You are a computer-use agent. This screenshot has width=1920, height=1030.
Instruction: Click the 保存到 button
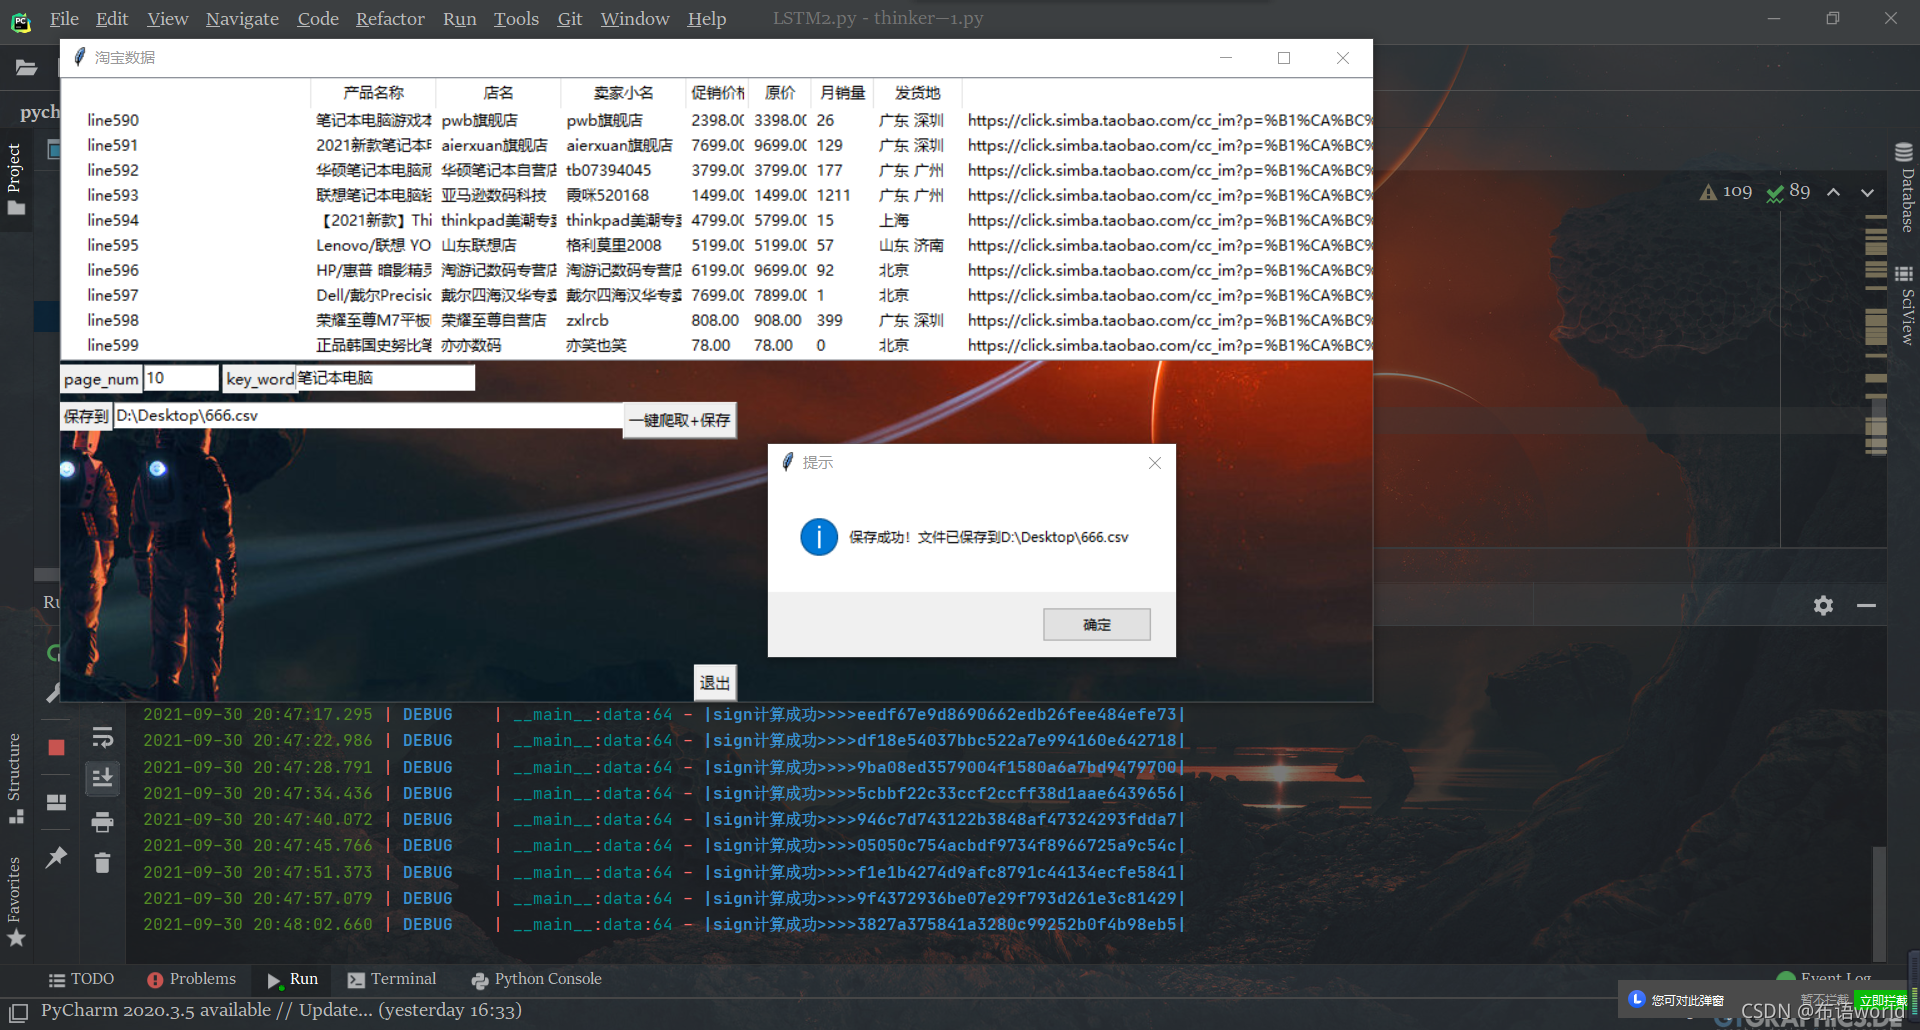(86, 416)
